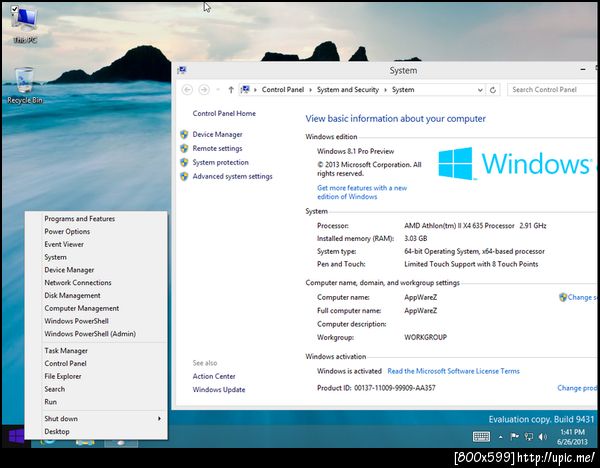Select the Product ID 00137-11009-99909-AA357
Viewport: 600px width, 468px height.
point(395,388)
